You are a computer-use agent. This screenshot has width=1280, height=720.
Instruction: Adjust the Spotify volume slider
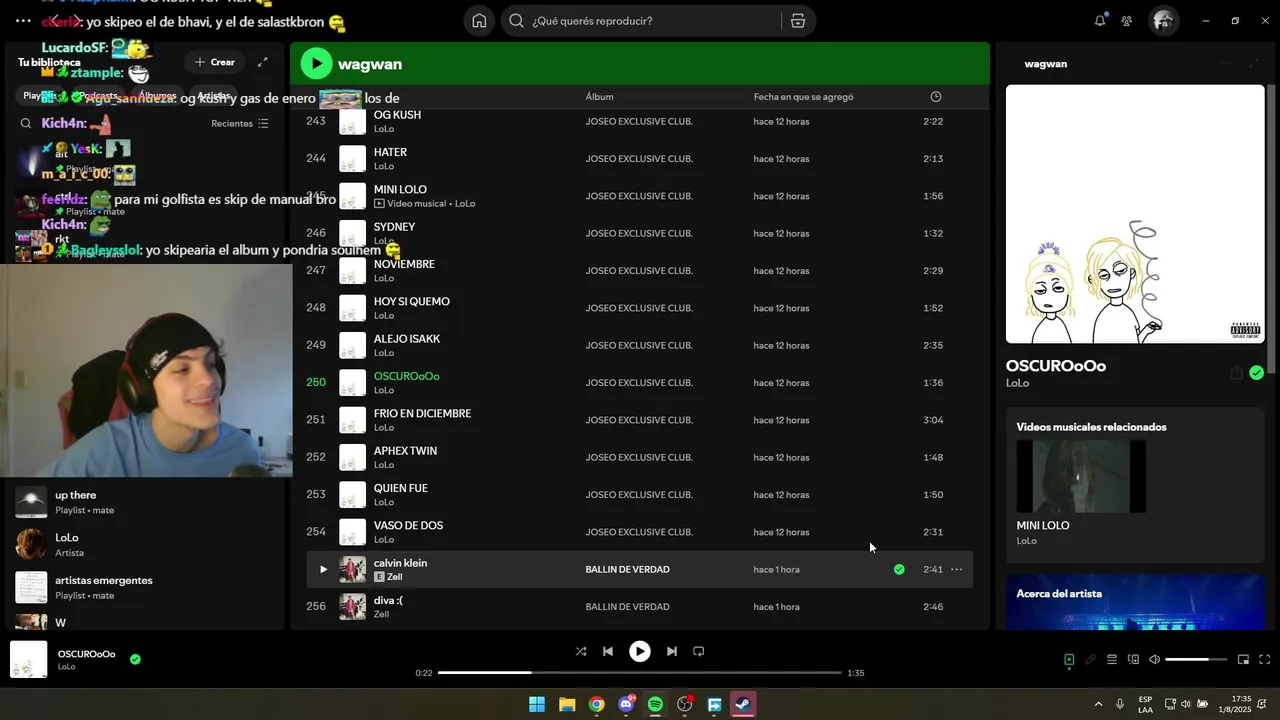tap(1196, 659)
